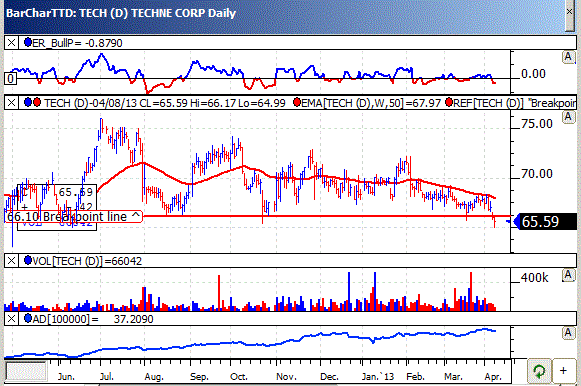
Task: Click the AD[100000]= 37.2090 label
Action: (x=93, y=319)
